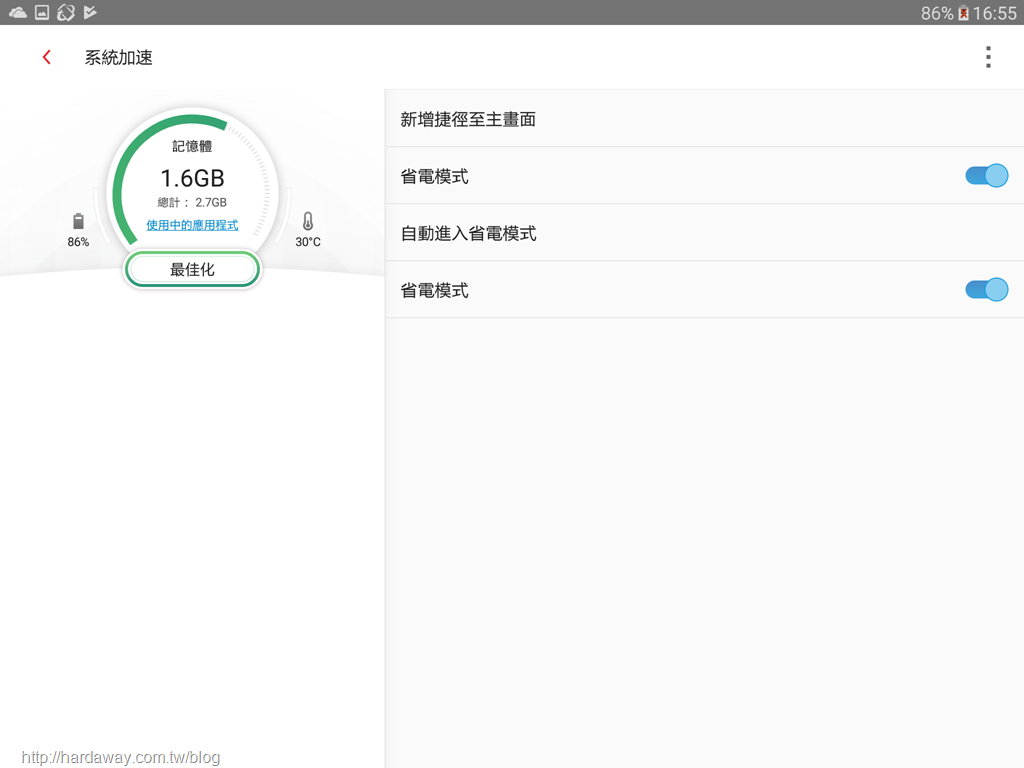Tap the 30°C temperature reading
Image resolution: width=1024 pixels, height=768 pixels.
click(308, 242)
